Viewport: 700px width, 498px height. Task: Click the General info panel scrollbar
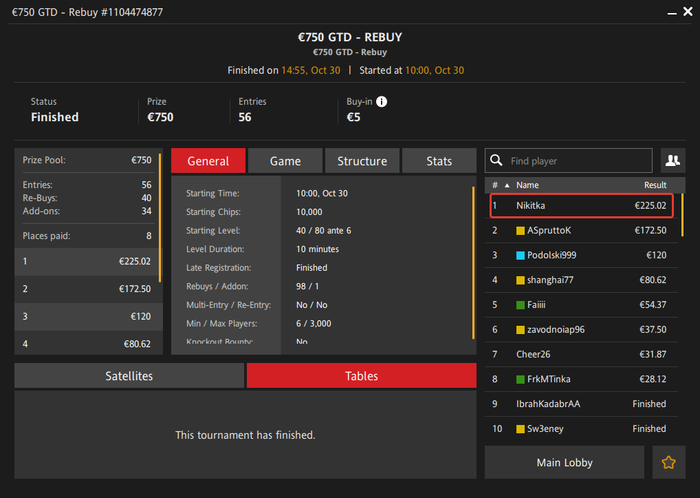pyautogui.click(x=473, y=263)
